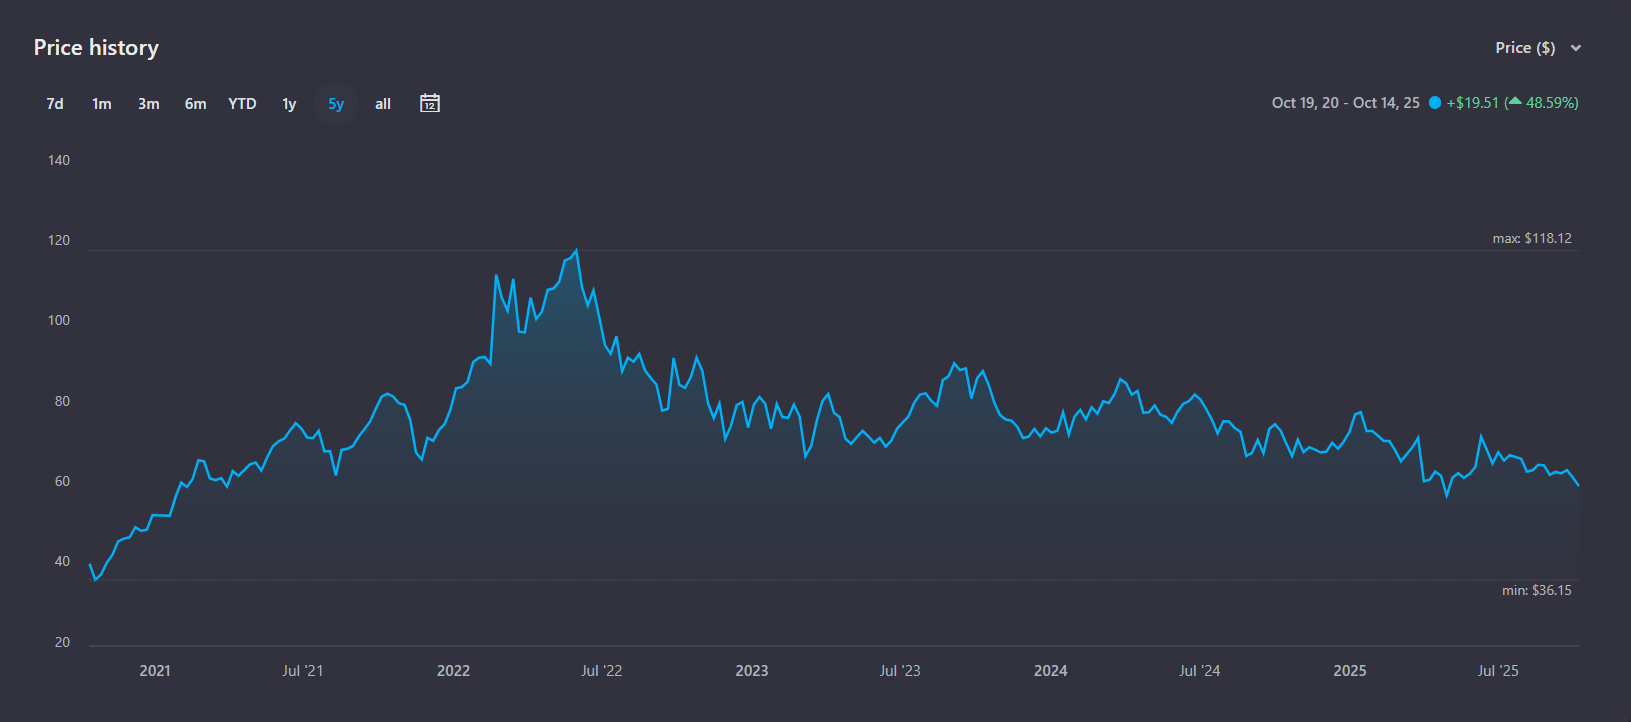Click the active 5y range button
Screen dimensions: 1631x722
tap(336, 104)
